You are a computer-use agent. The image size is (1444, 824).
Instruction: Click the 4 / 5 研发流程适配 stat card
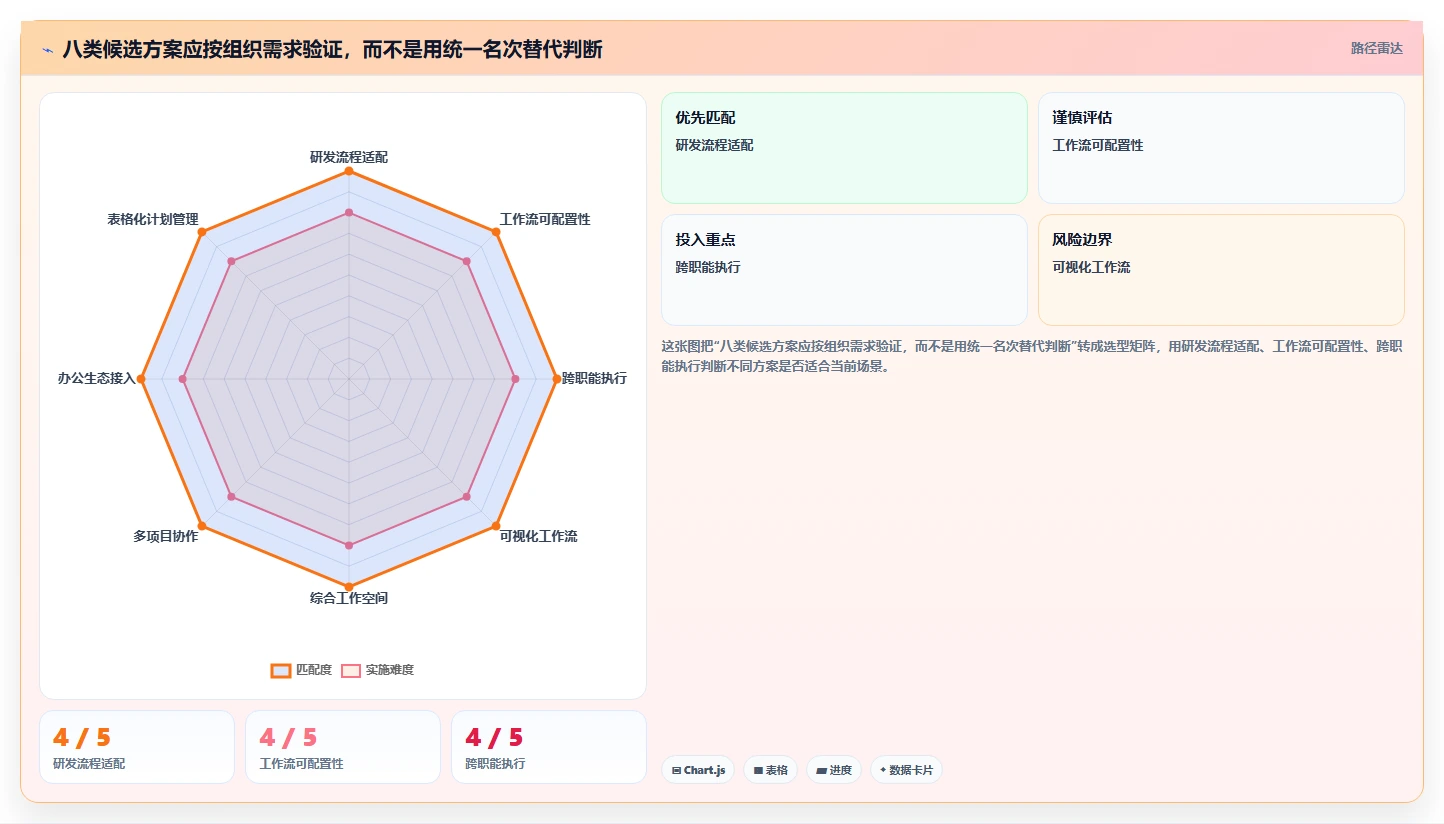coord(137,747)
